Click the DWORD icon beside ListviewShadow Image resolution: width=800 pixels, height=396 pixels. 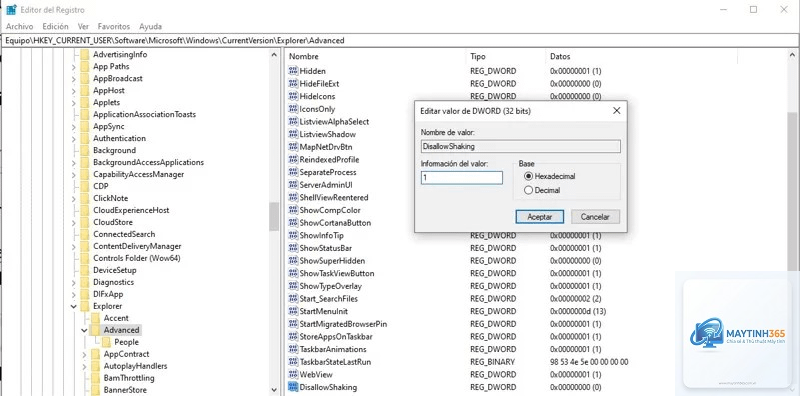click(x=293, y=134)
